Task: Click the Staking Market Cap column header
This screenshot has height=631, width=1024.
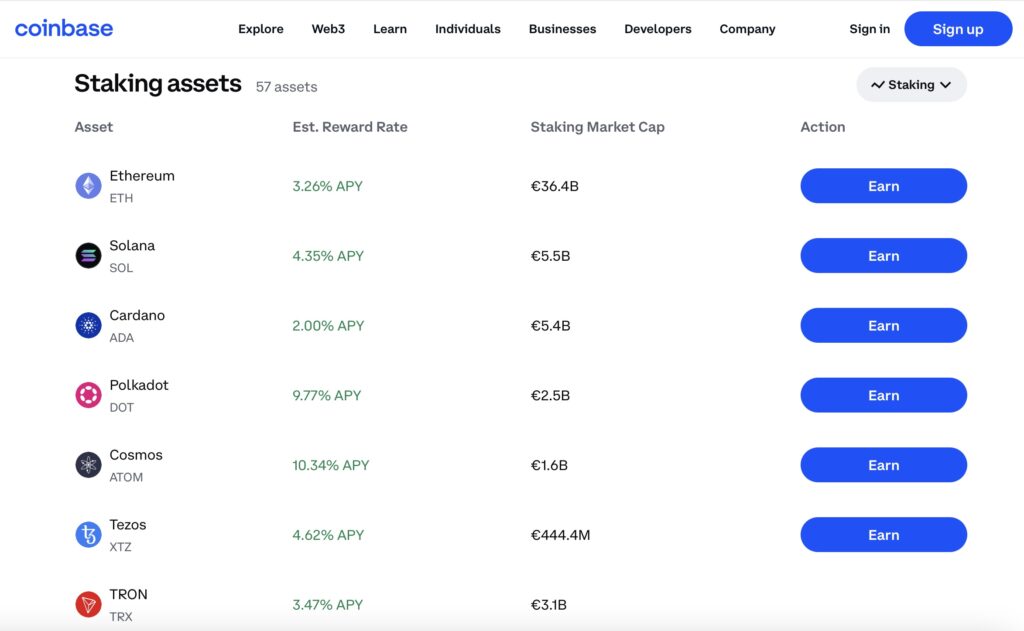Action: click(x=597, y=127)
